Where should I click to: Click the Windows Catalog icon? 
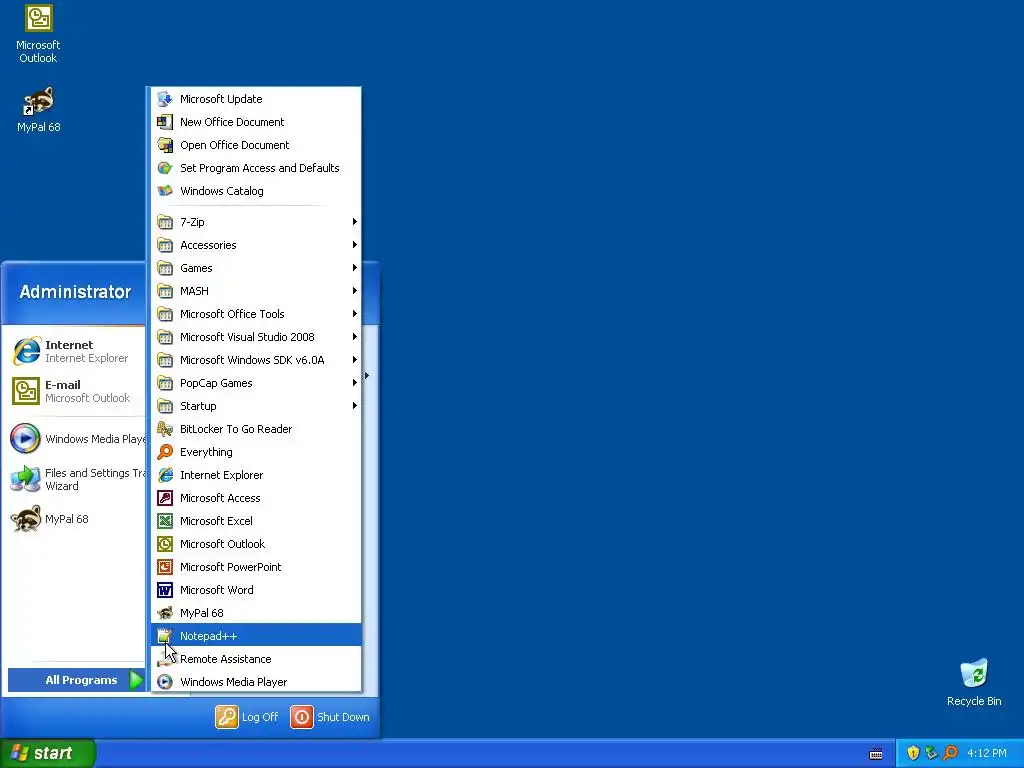(x=165, y=191)
